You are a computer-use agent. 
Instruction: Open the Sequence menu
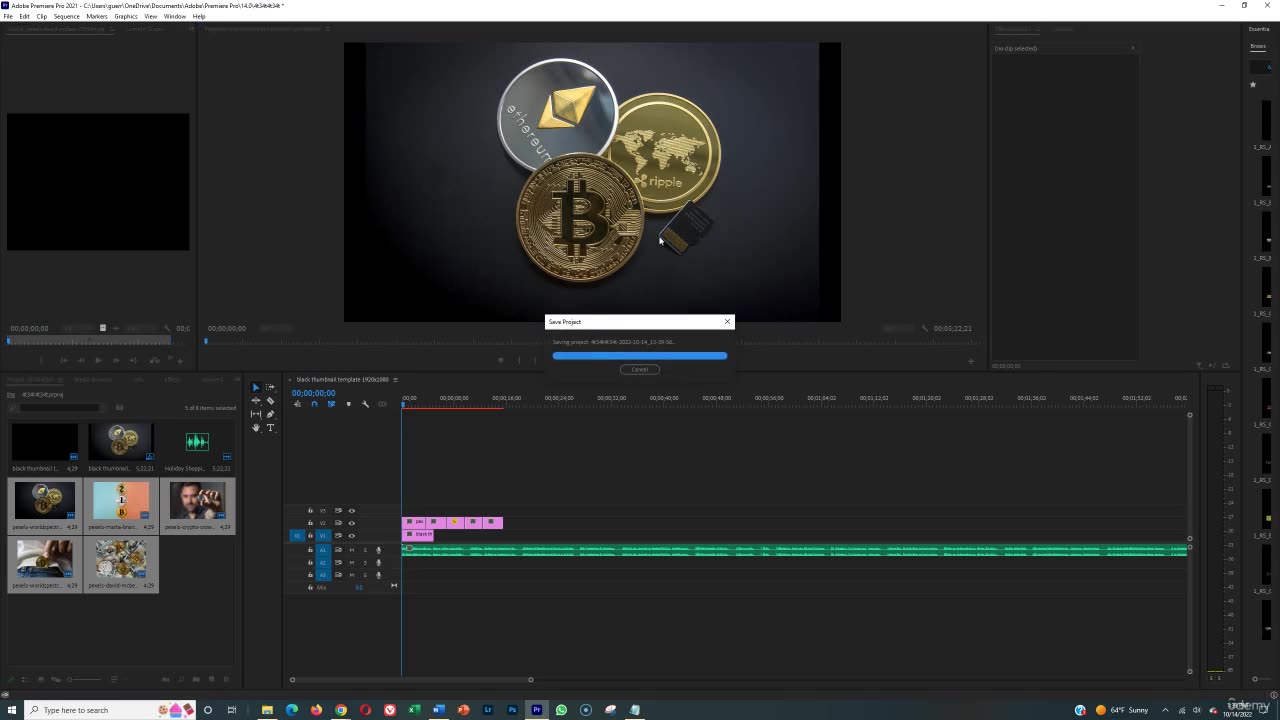tap(67, 16)
